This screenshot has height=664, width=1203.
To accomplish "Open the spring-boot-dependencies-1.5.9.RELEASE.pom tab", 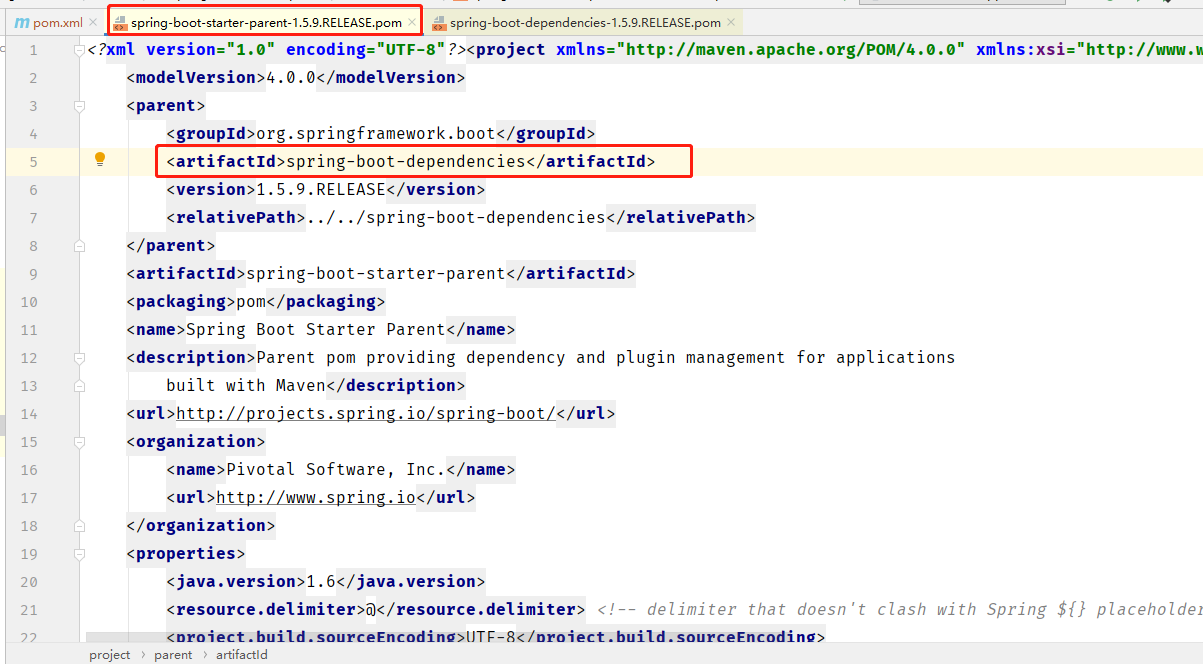I will 585,22.
